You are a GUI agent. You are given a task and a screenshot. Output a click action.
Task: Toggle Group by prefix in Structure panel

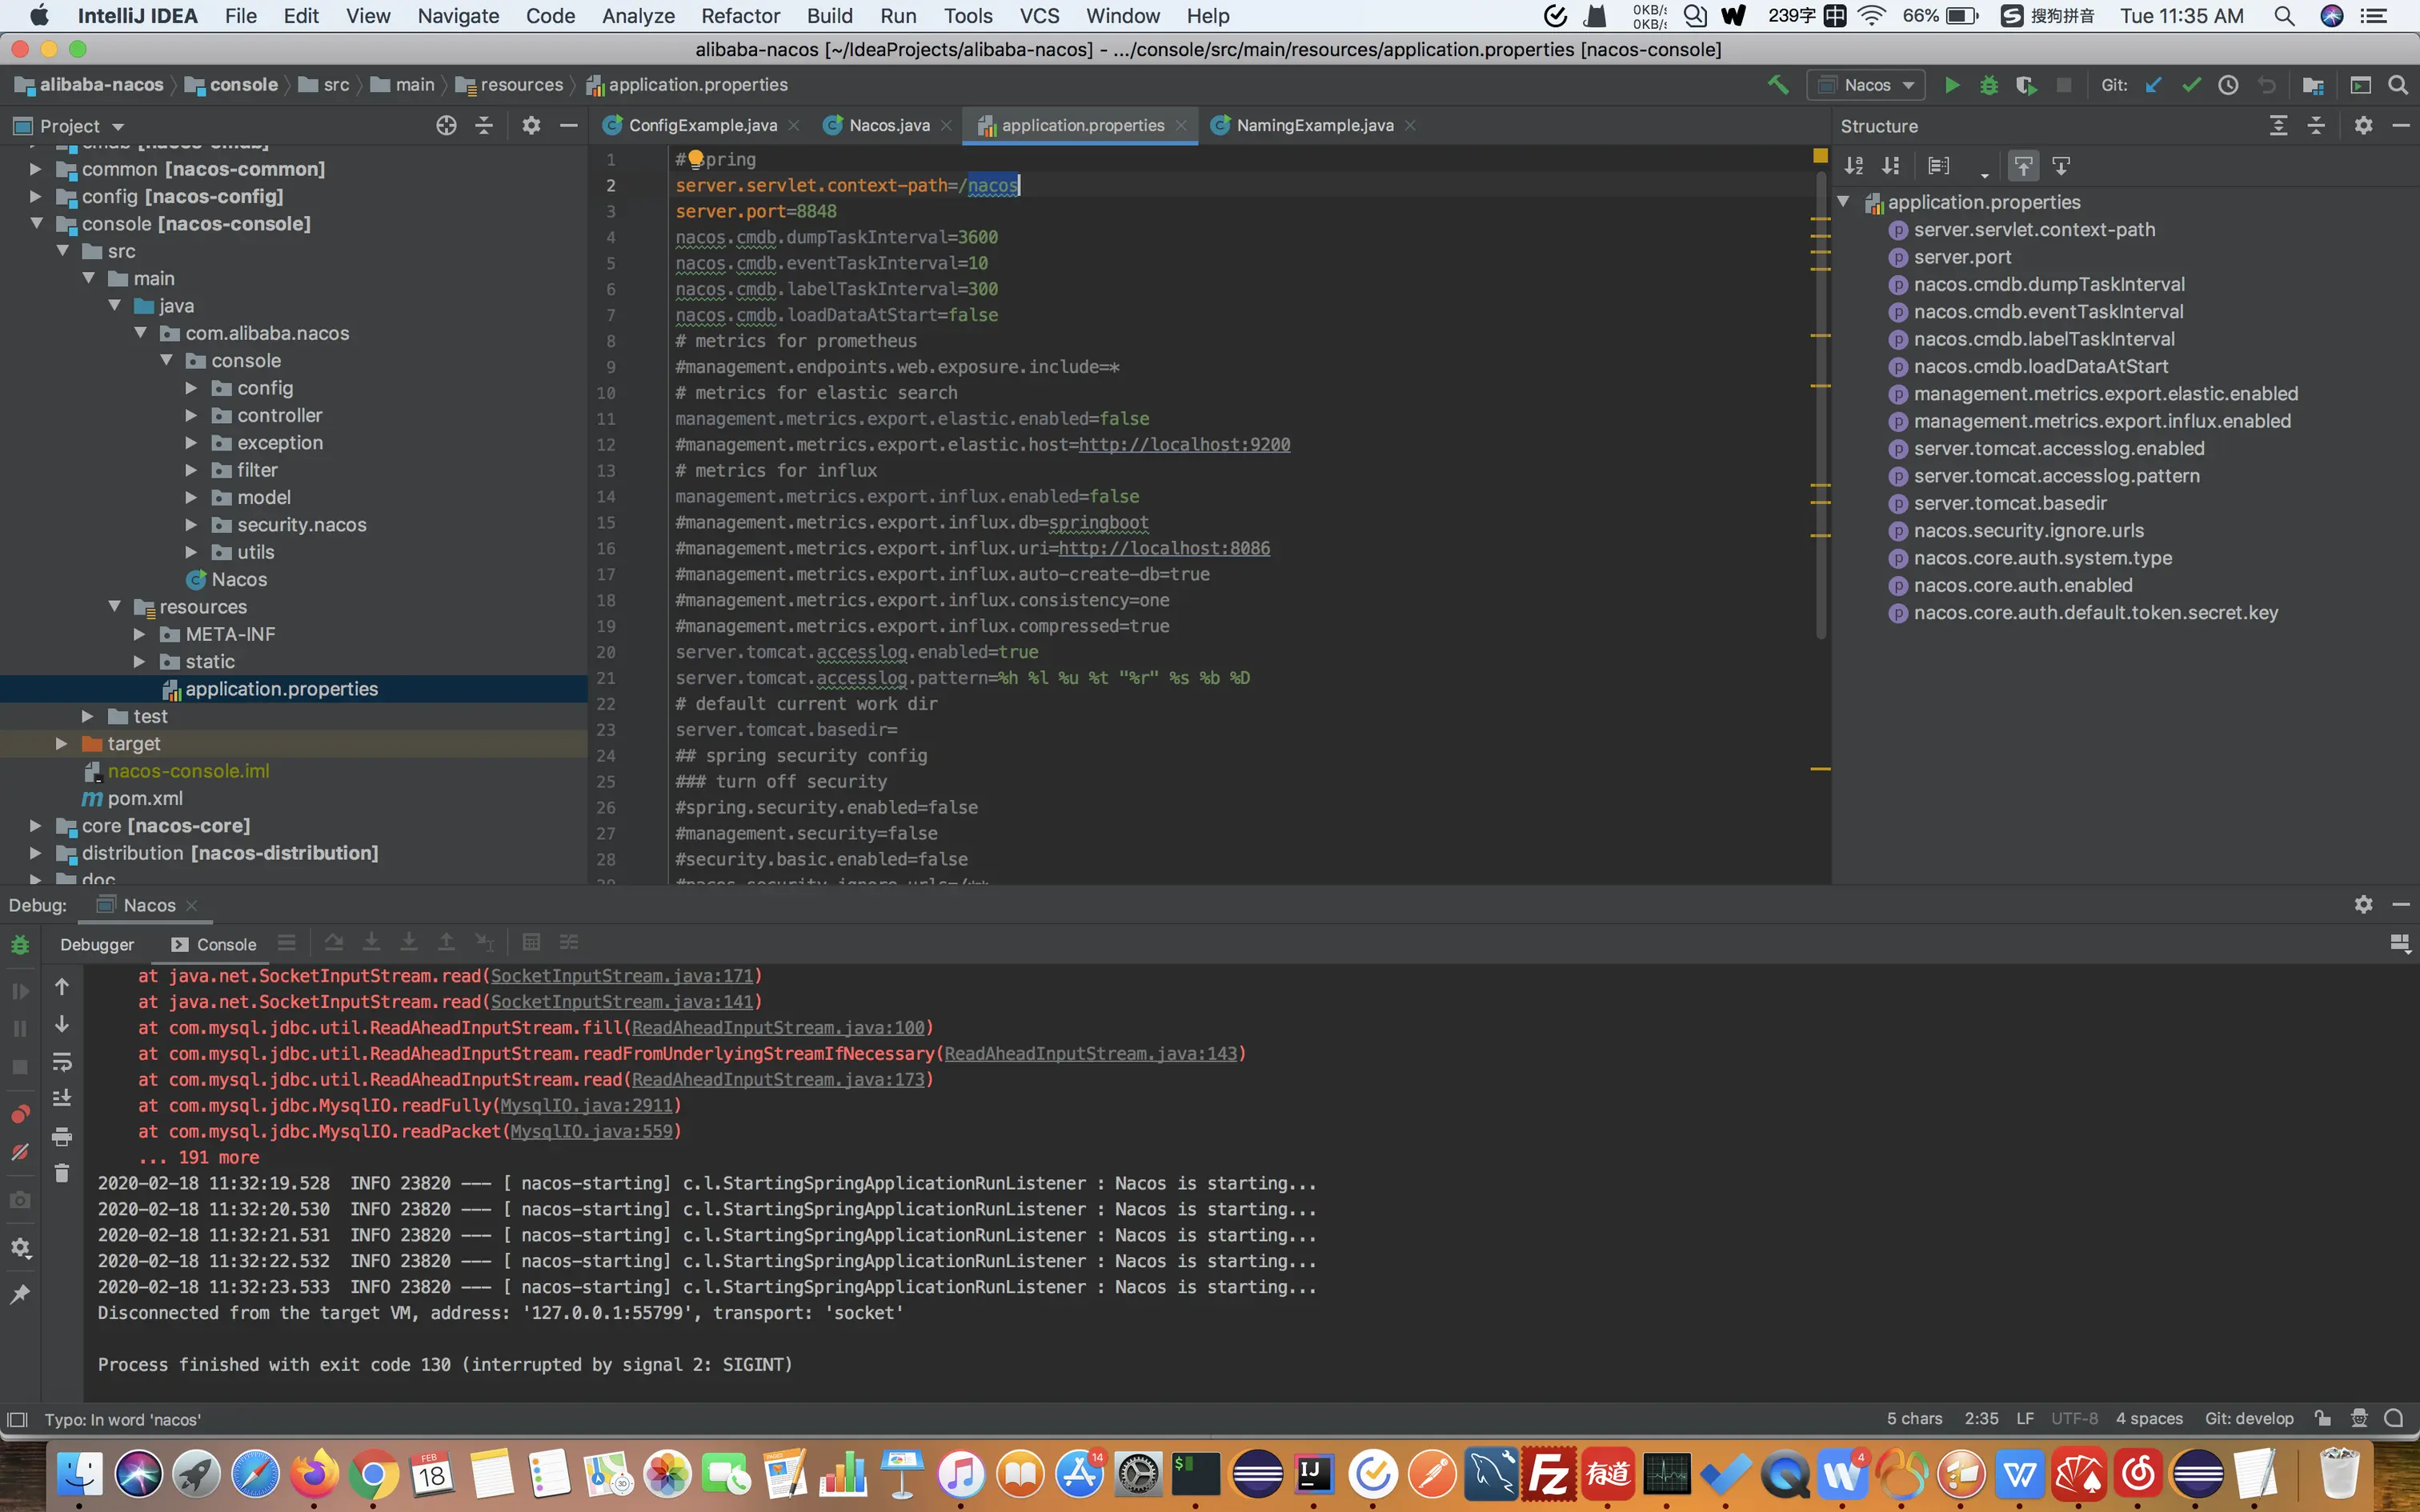pyautogui.click(x=1938, y=166)
